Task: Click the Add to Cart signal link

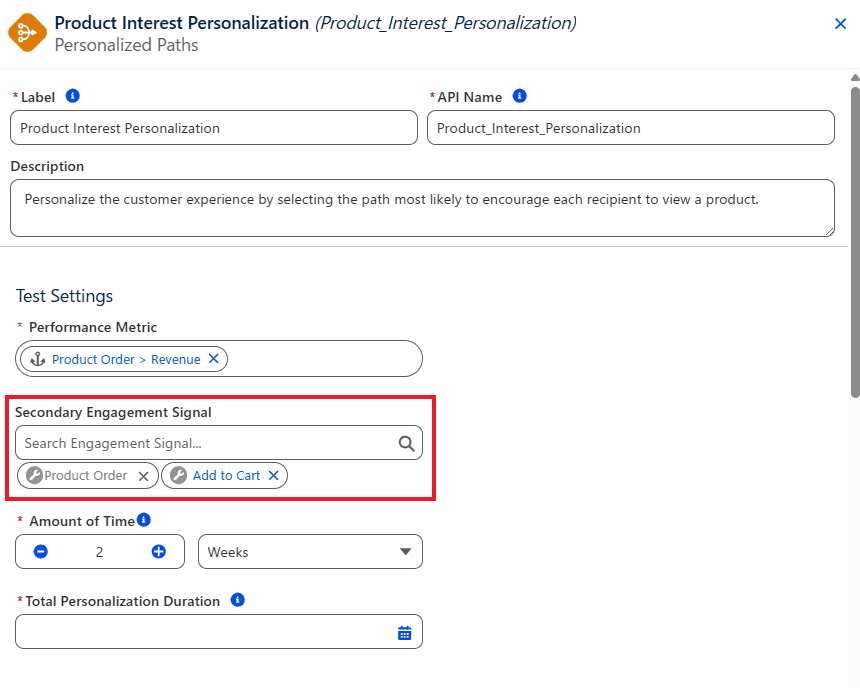Action: point(226,476)
